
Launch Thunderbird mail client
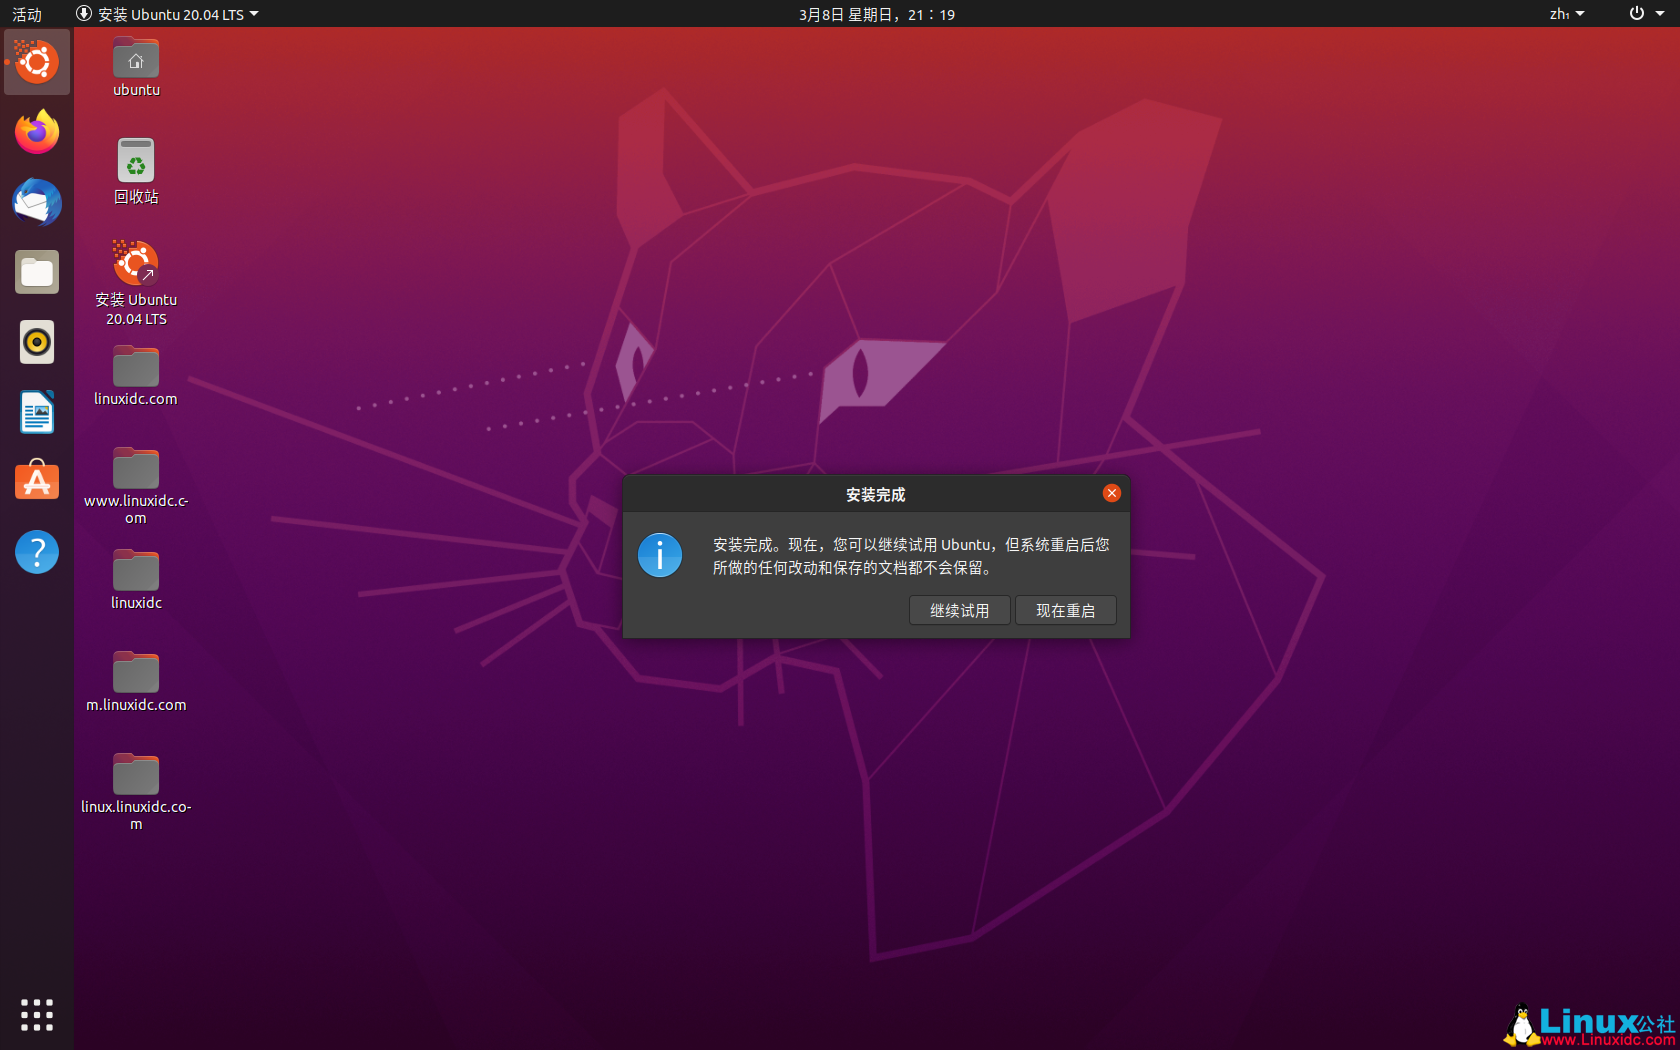pos(36,202)
